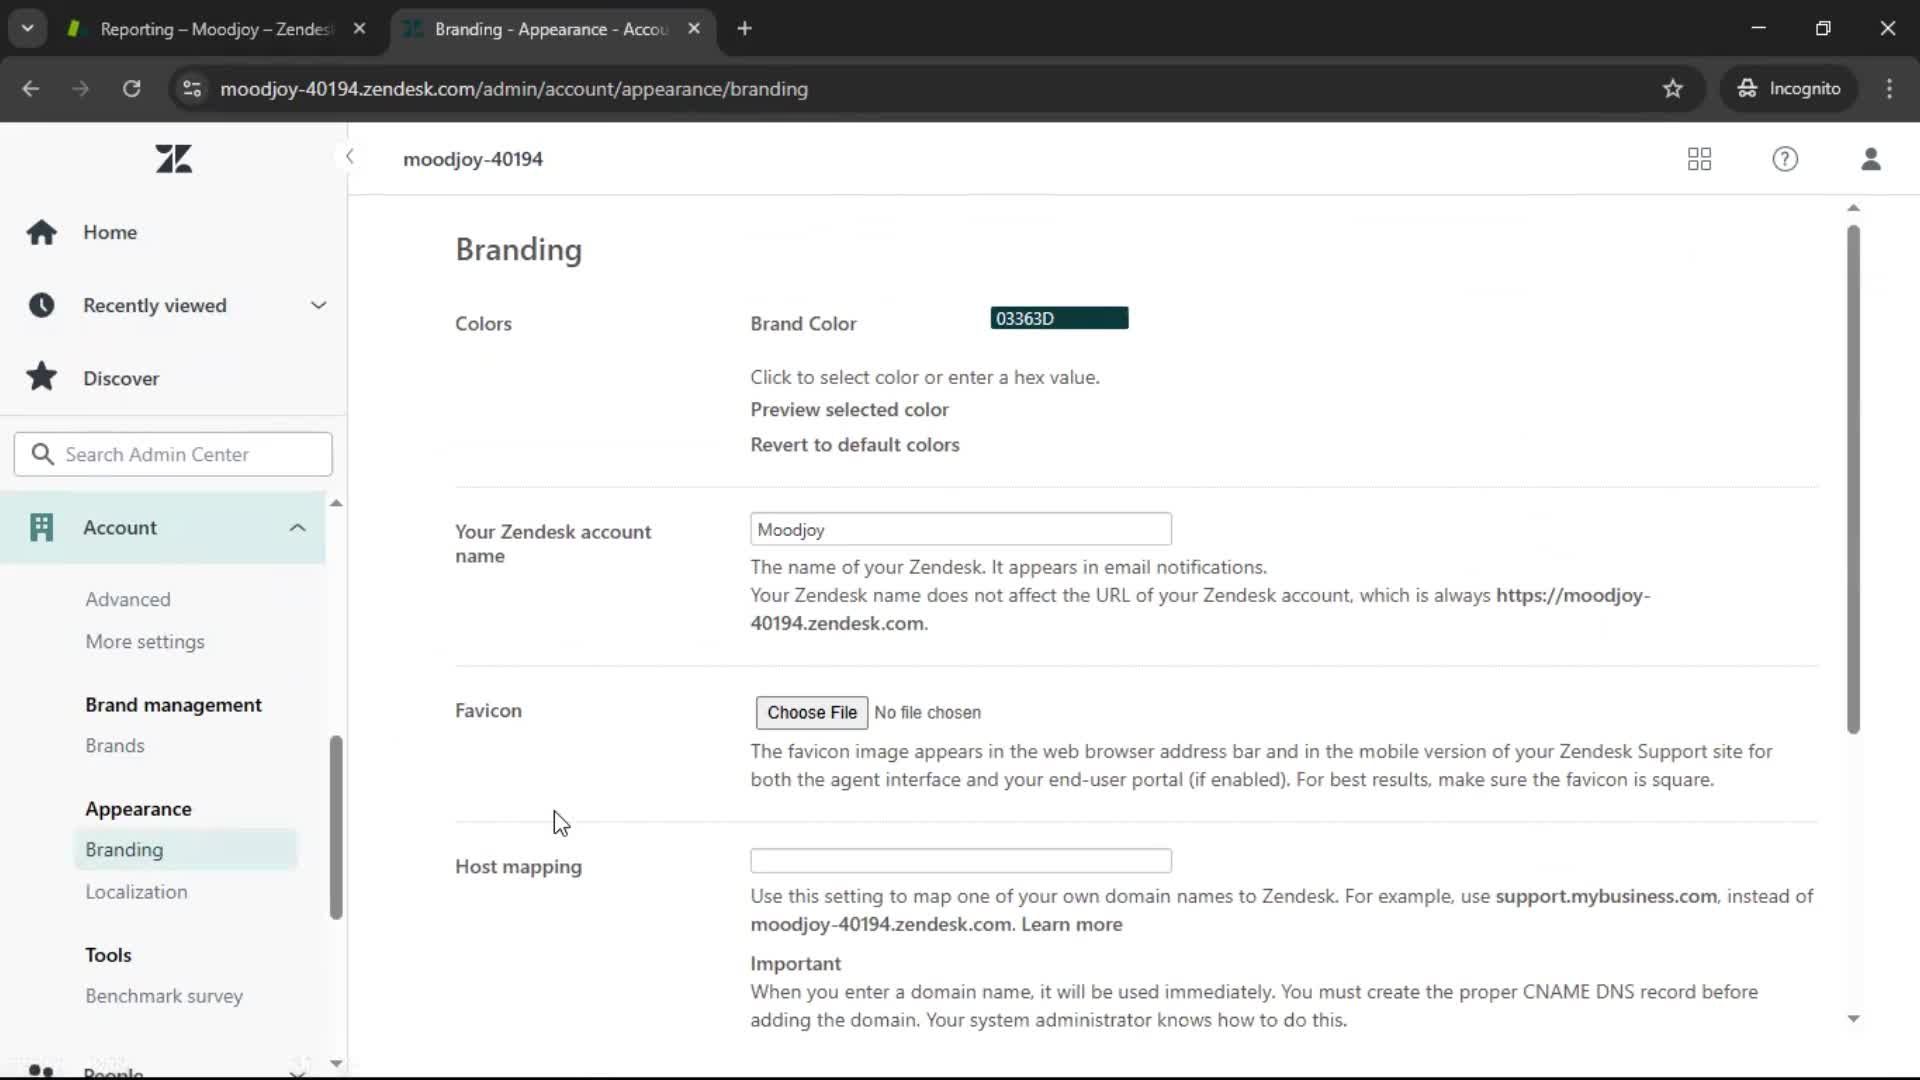The height and width of the screenshot is (1080, 1920).
Task: Click the Discover star icon
Action: (x=41, y=377)
